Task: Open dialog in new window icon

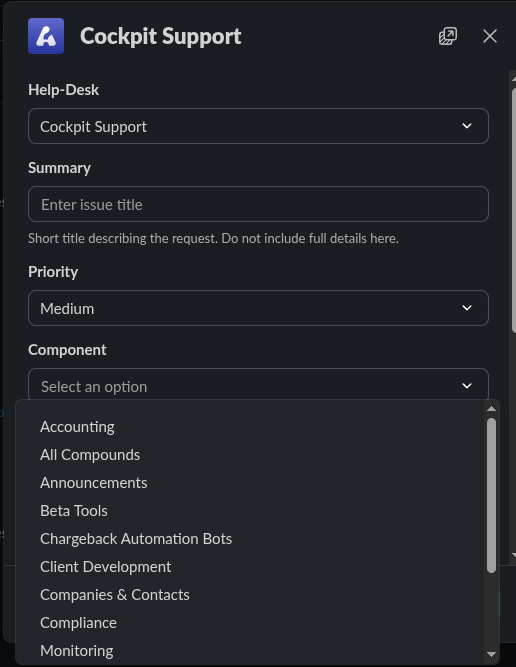Action: click(448, 36)
